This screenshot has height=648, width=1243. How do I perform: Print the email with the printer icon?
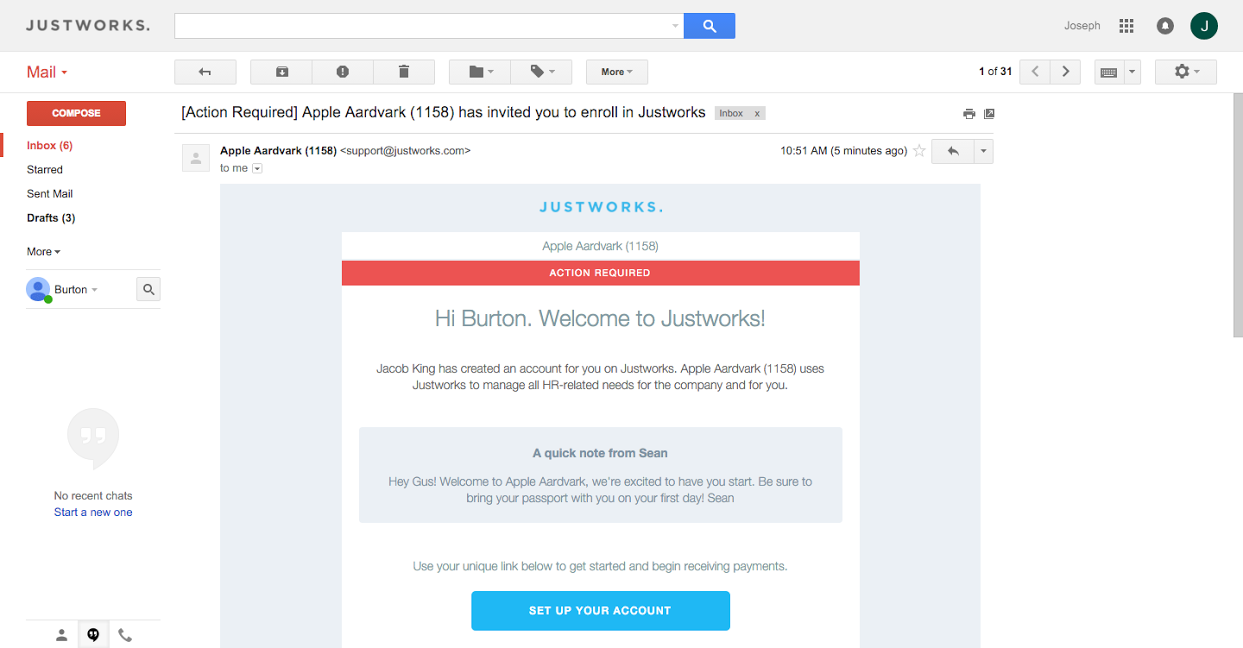(969, 114)
